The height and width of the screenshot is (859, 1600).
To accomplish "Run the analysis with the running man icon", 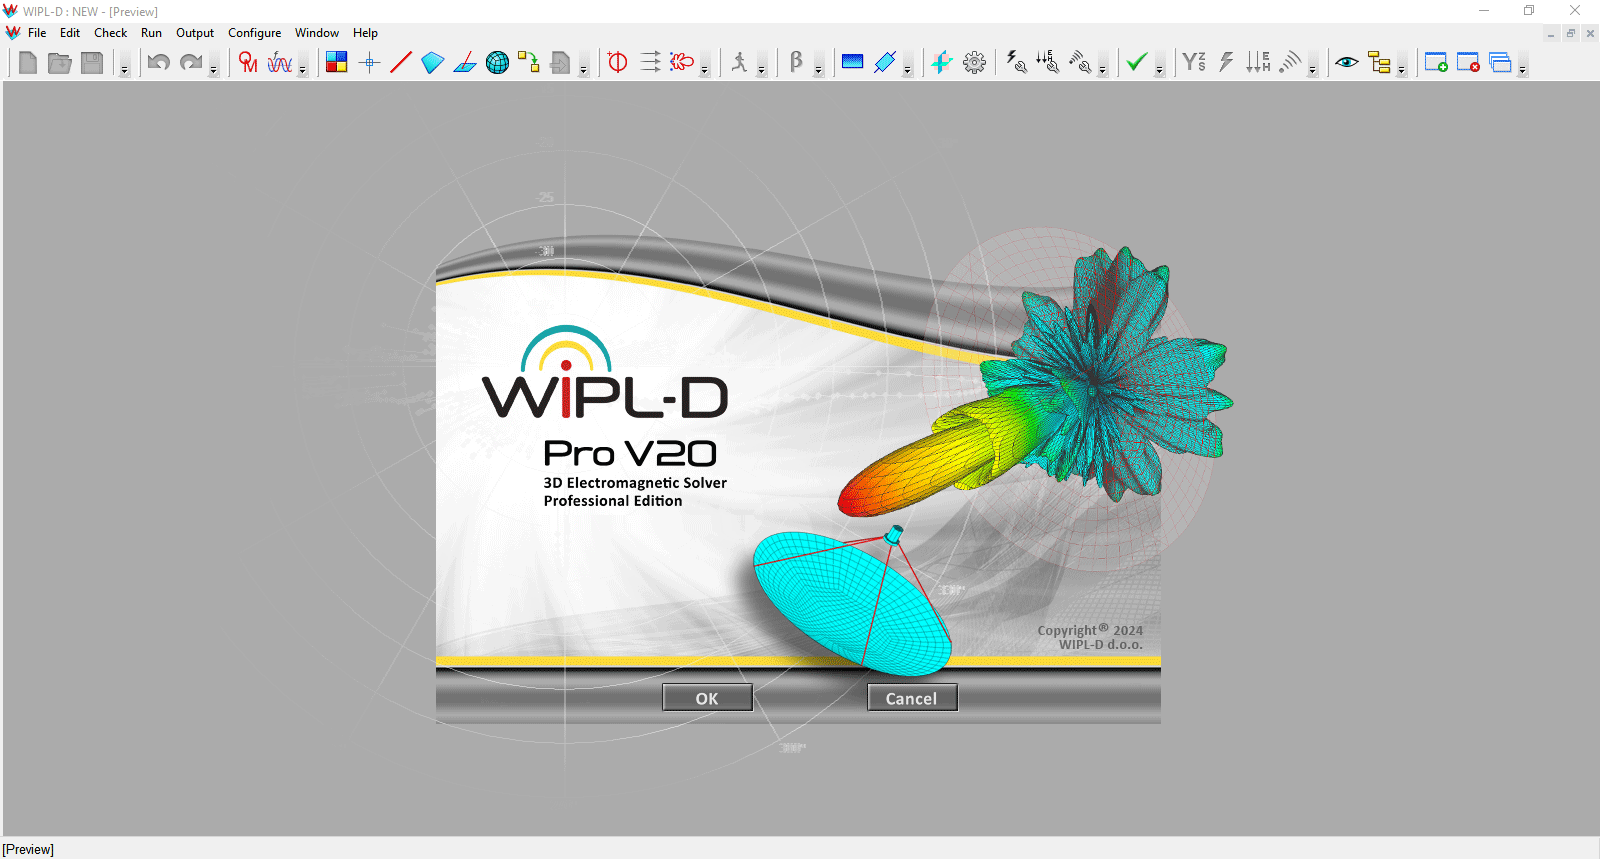I will pyautogui.click(x=739, y=63).
